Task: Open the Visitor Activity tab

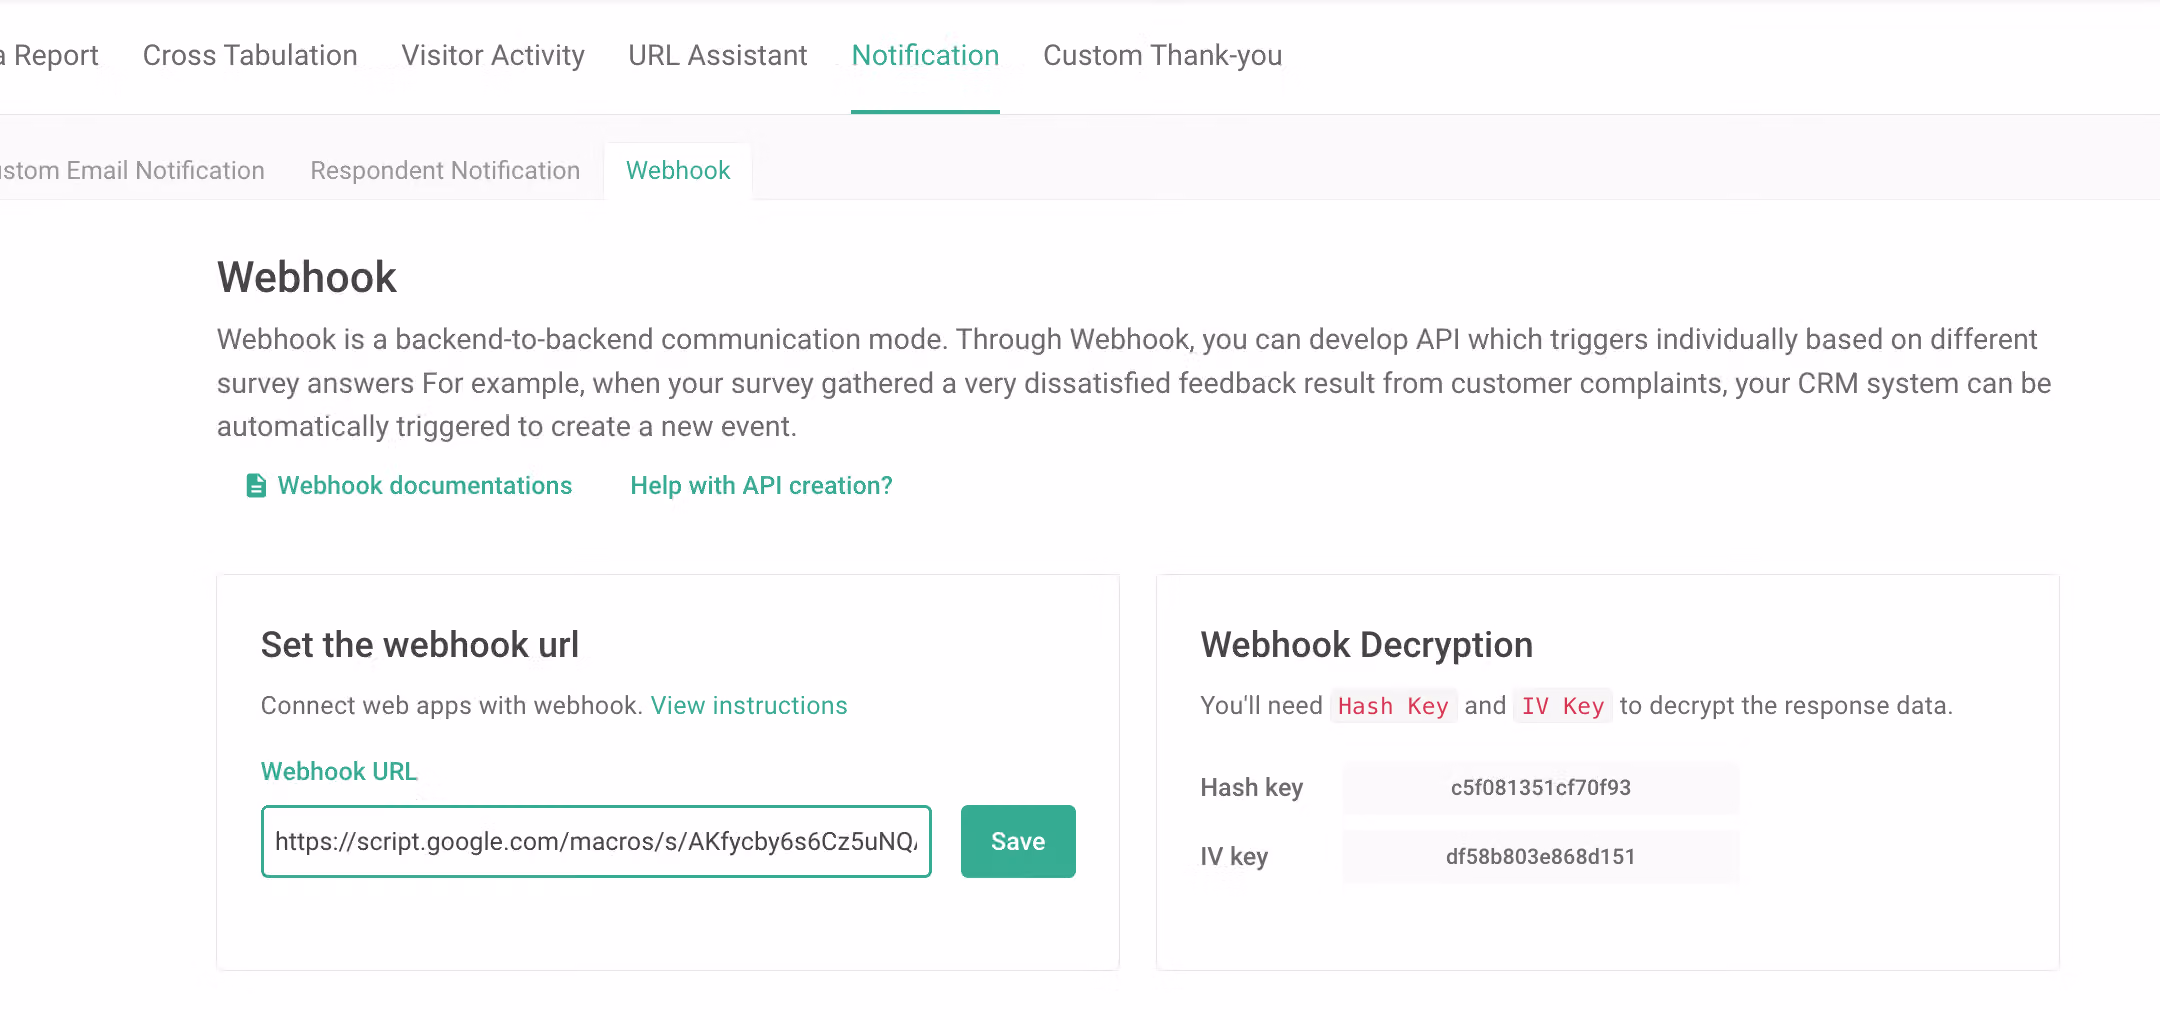Action: pyautogui.click(x=493, y=55)
